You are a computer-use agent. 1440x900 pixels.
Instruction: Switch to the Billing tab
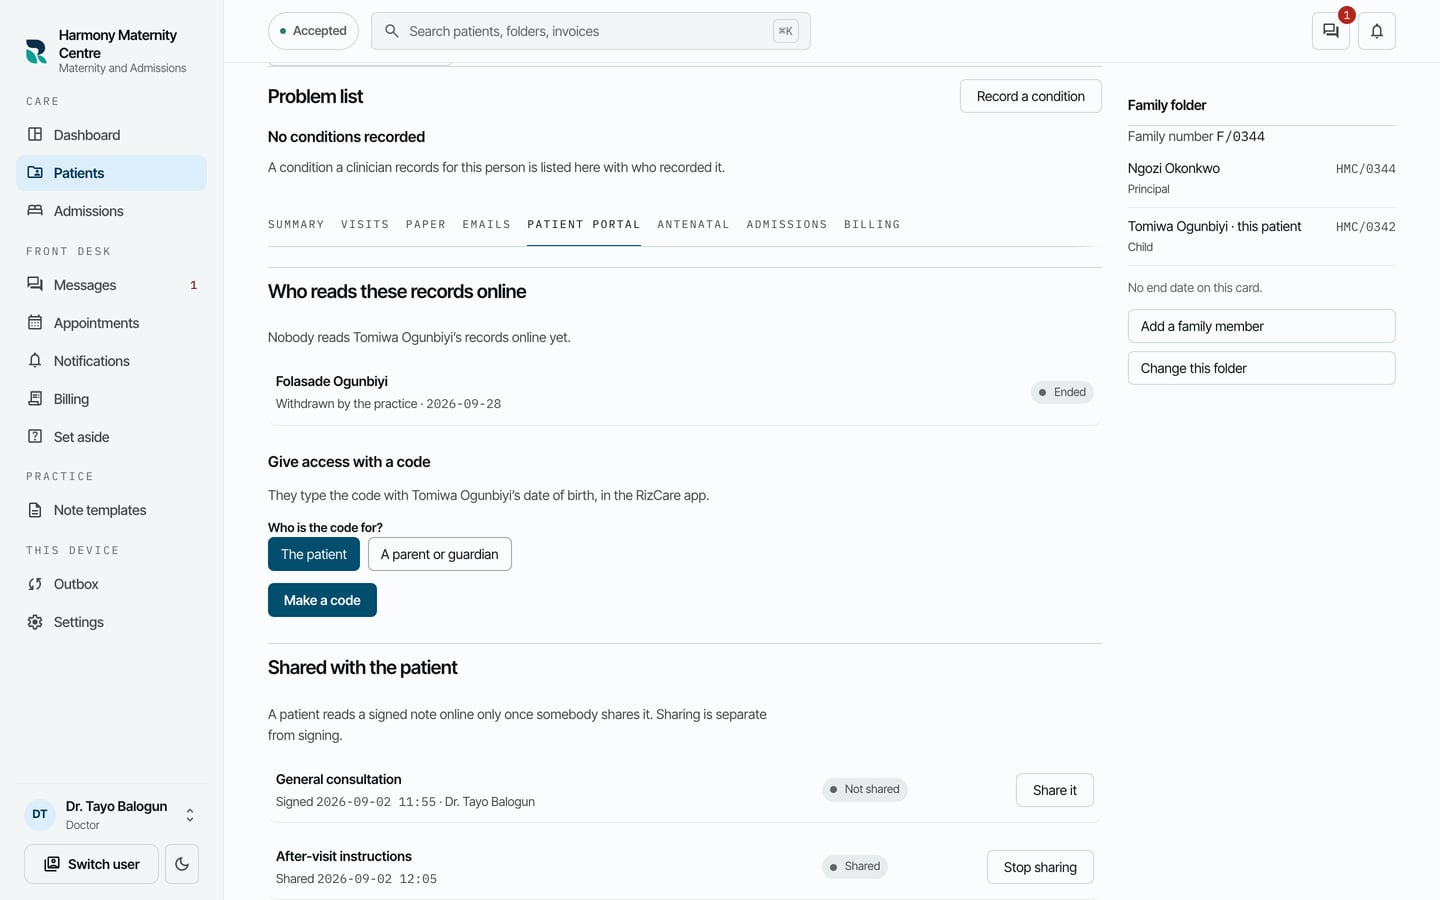872,225
